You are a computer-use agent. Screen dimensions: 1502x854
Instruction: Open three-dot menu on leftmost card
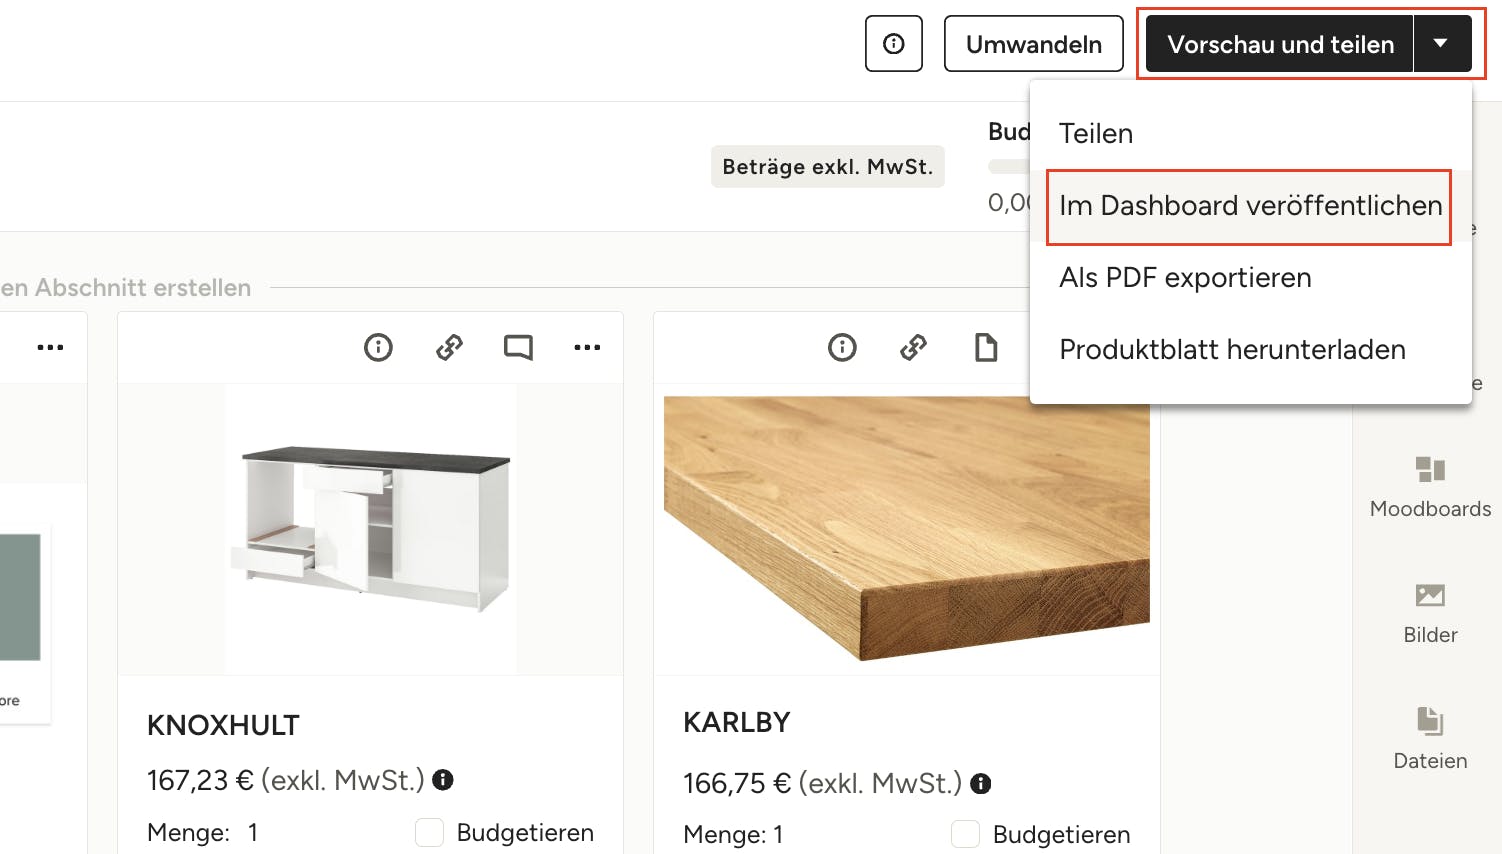click(50, 347)
